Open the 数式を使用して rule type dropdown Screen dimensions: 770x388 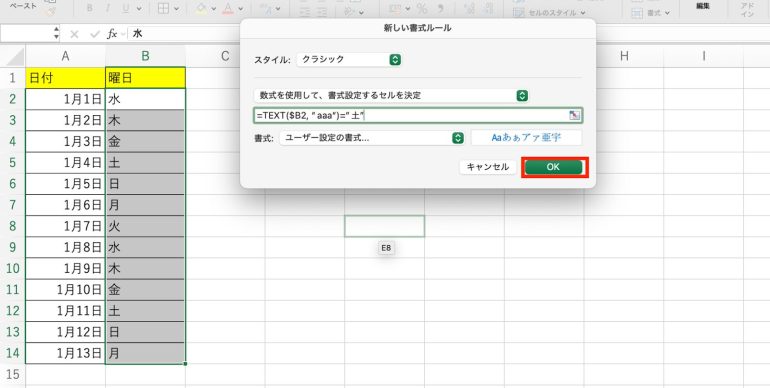pos(391,96)
